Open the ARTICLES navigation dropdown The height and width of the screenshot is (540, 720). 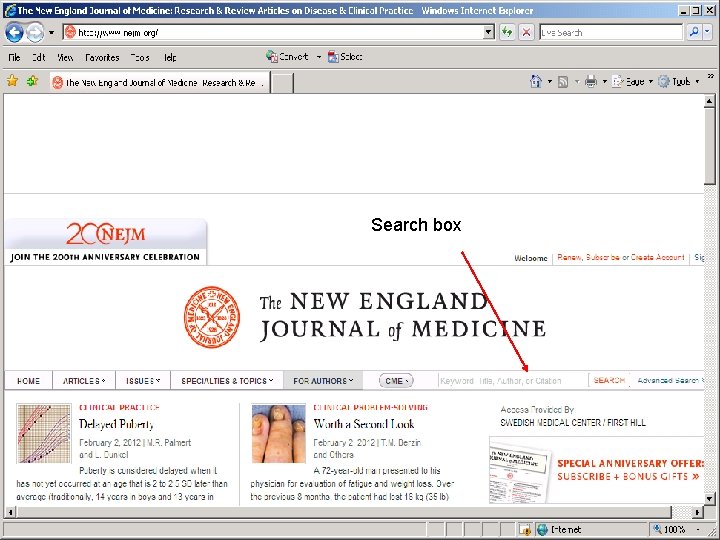coord(84,381)
